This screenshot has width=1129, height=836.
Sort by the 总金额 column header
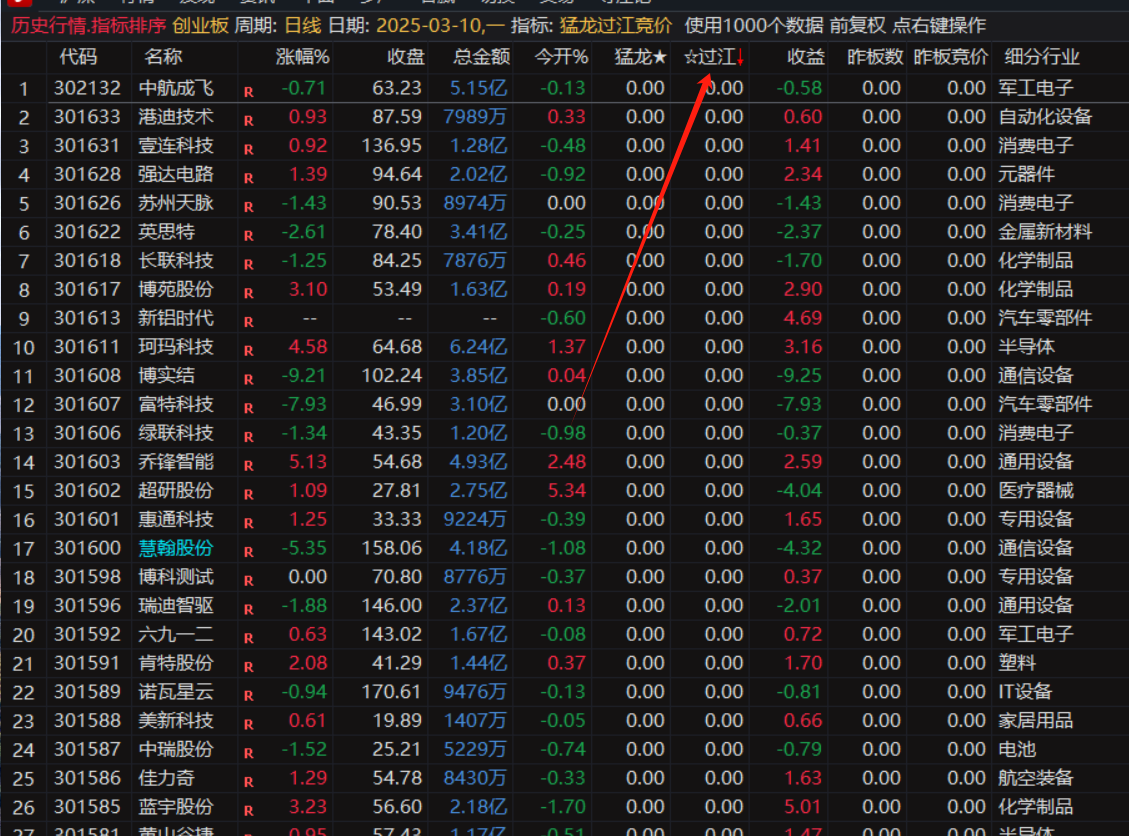(481, 58)
